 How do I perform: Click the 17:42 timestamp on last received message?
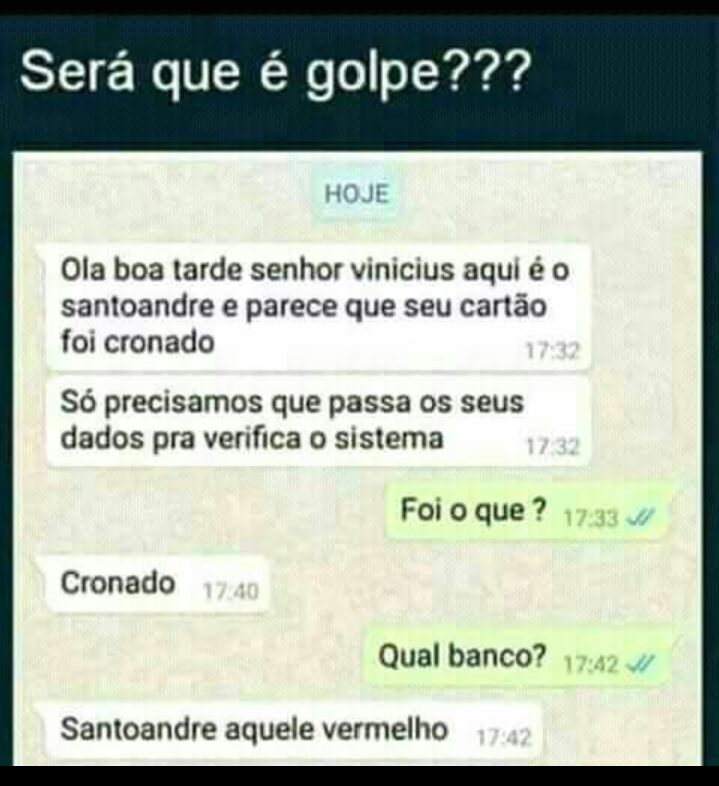coord(503,737)
